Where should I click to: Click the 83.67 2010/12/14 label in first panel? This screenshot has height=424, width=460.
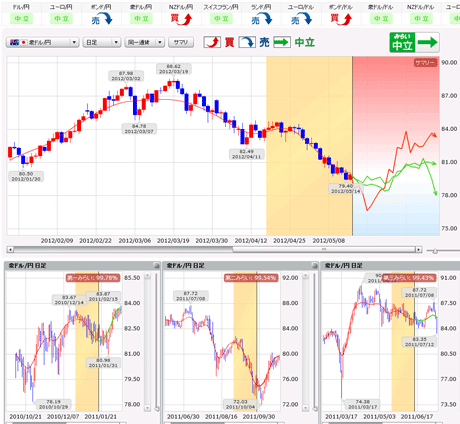[x=69, y=300]
